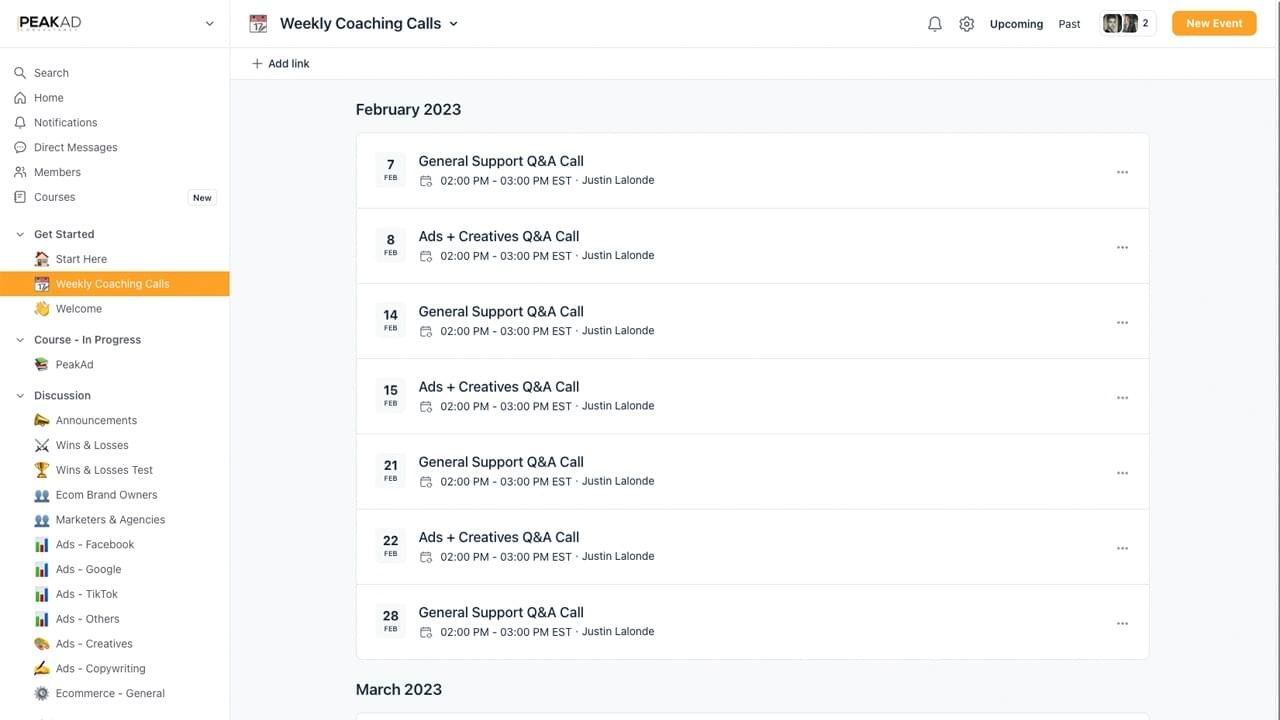Open the Feb 8 Ads + Creatives call
This screenshot has width=1280, height=720.
[x=498, y=237]
